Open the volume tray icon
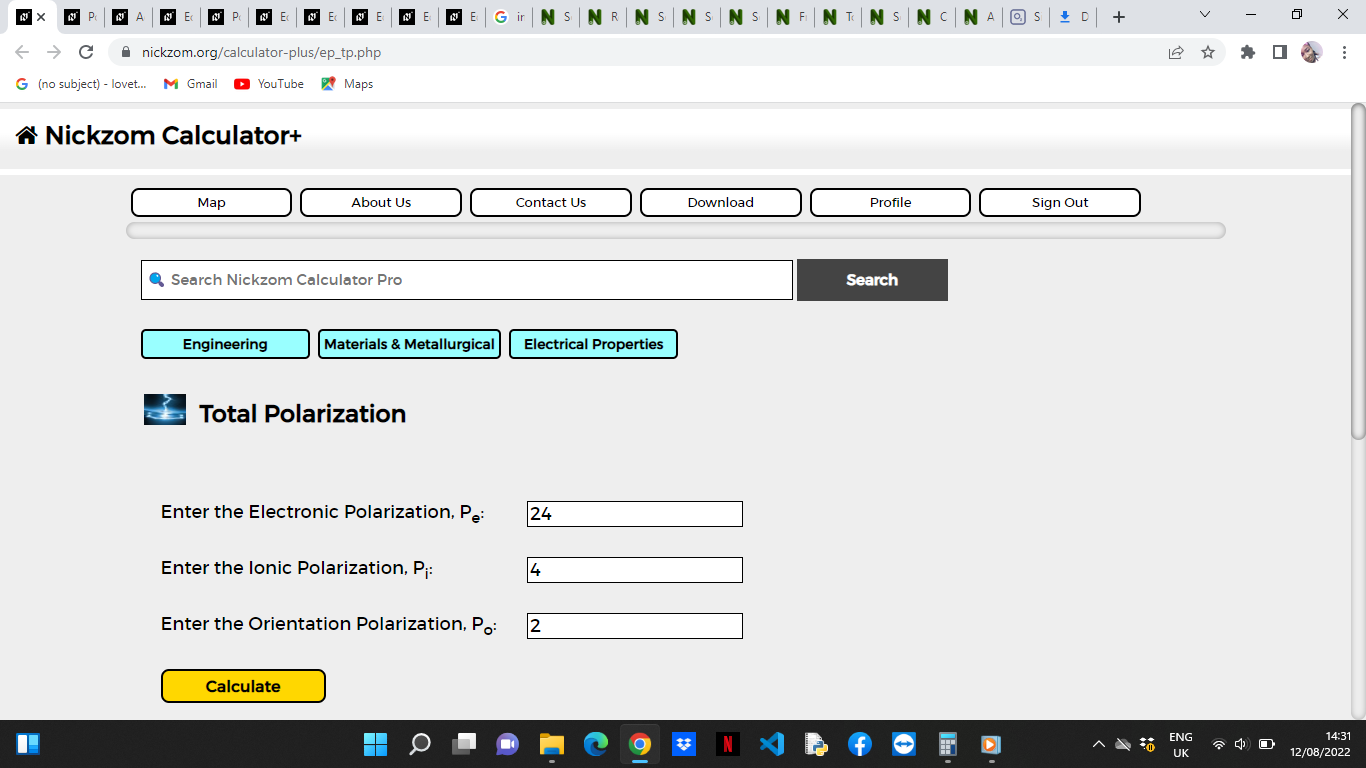 click(1242, 744)
